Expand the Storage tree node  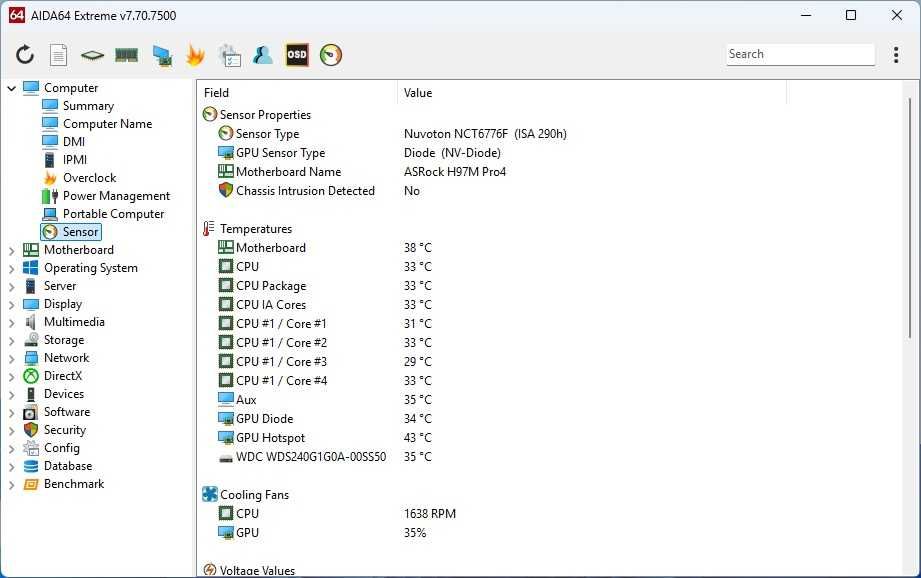12,341
